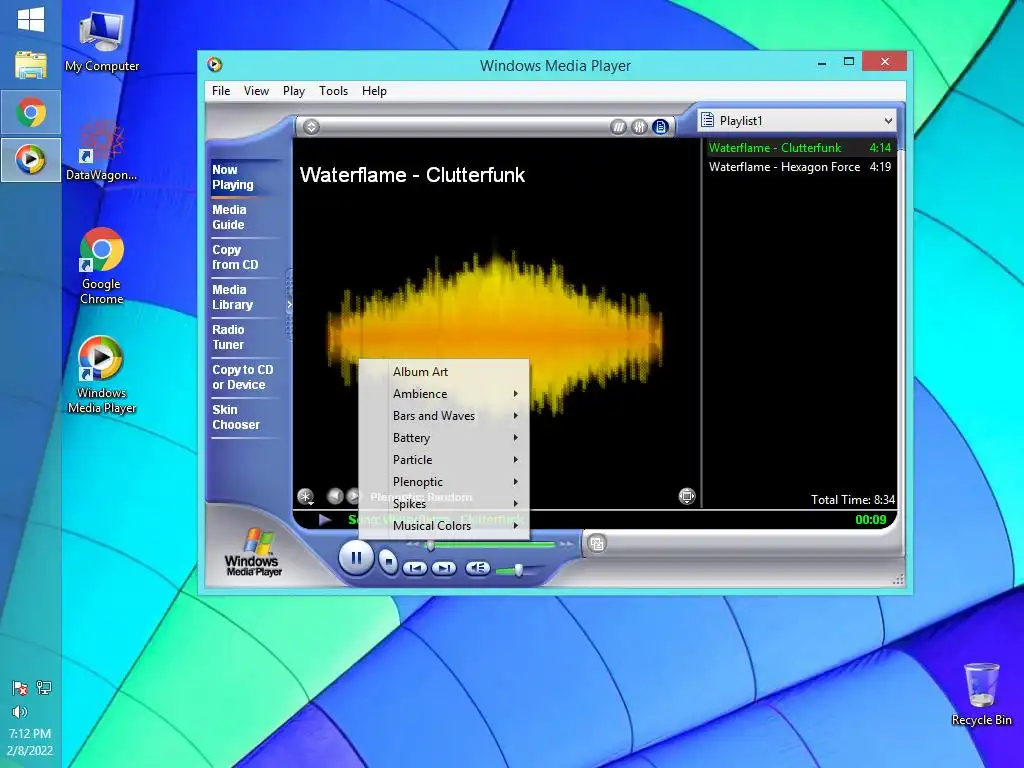Open the Play menu
This screenshot has height=768, width=1024.
pos(294,91)
